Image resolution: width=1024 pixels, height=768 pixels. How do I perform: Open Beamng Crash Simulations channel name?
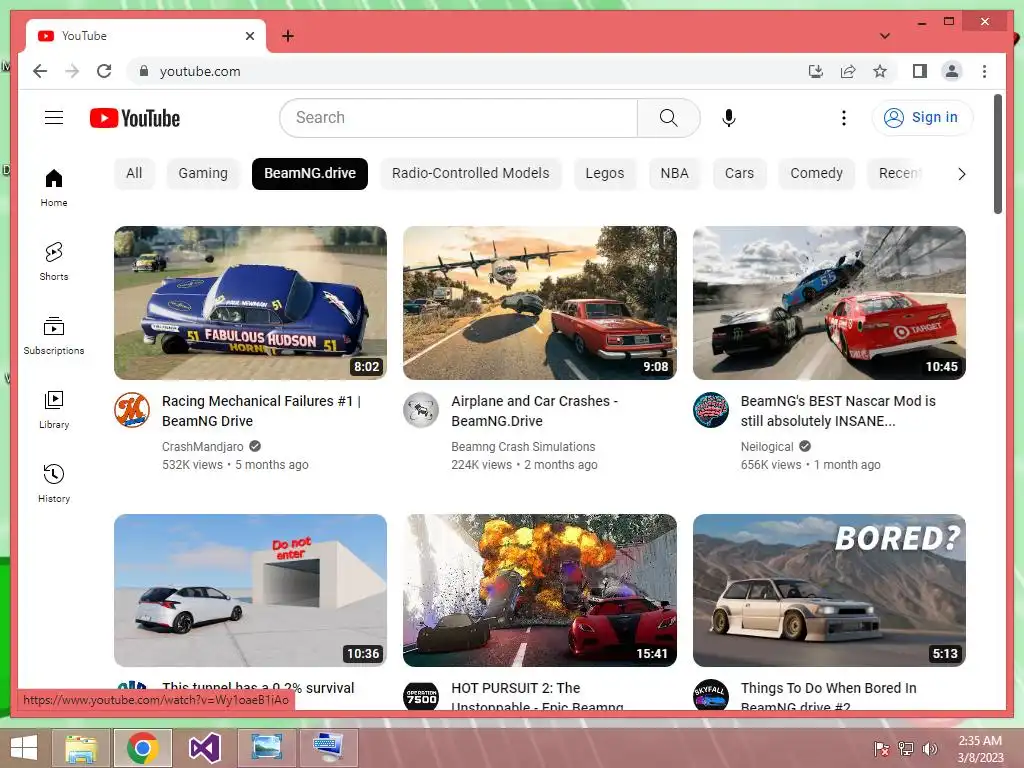(523, 447)
